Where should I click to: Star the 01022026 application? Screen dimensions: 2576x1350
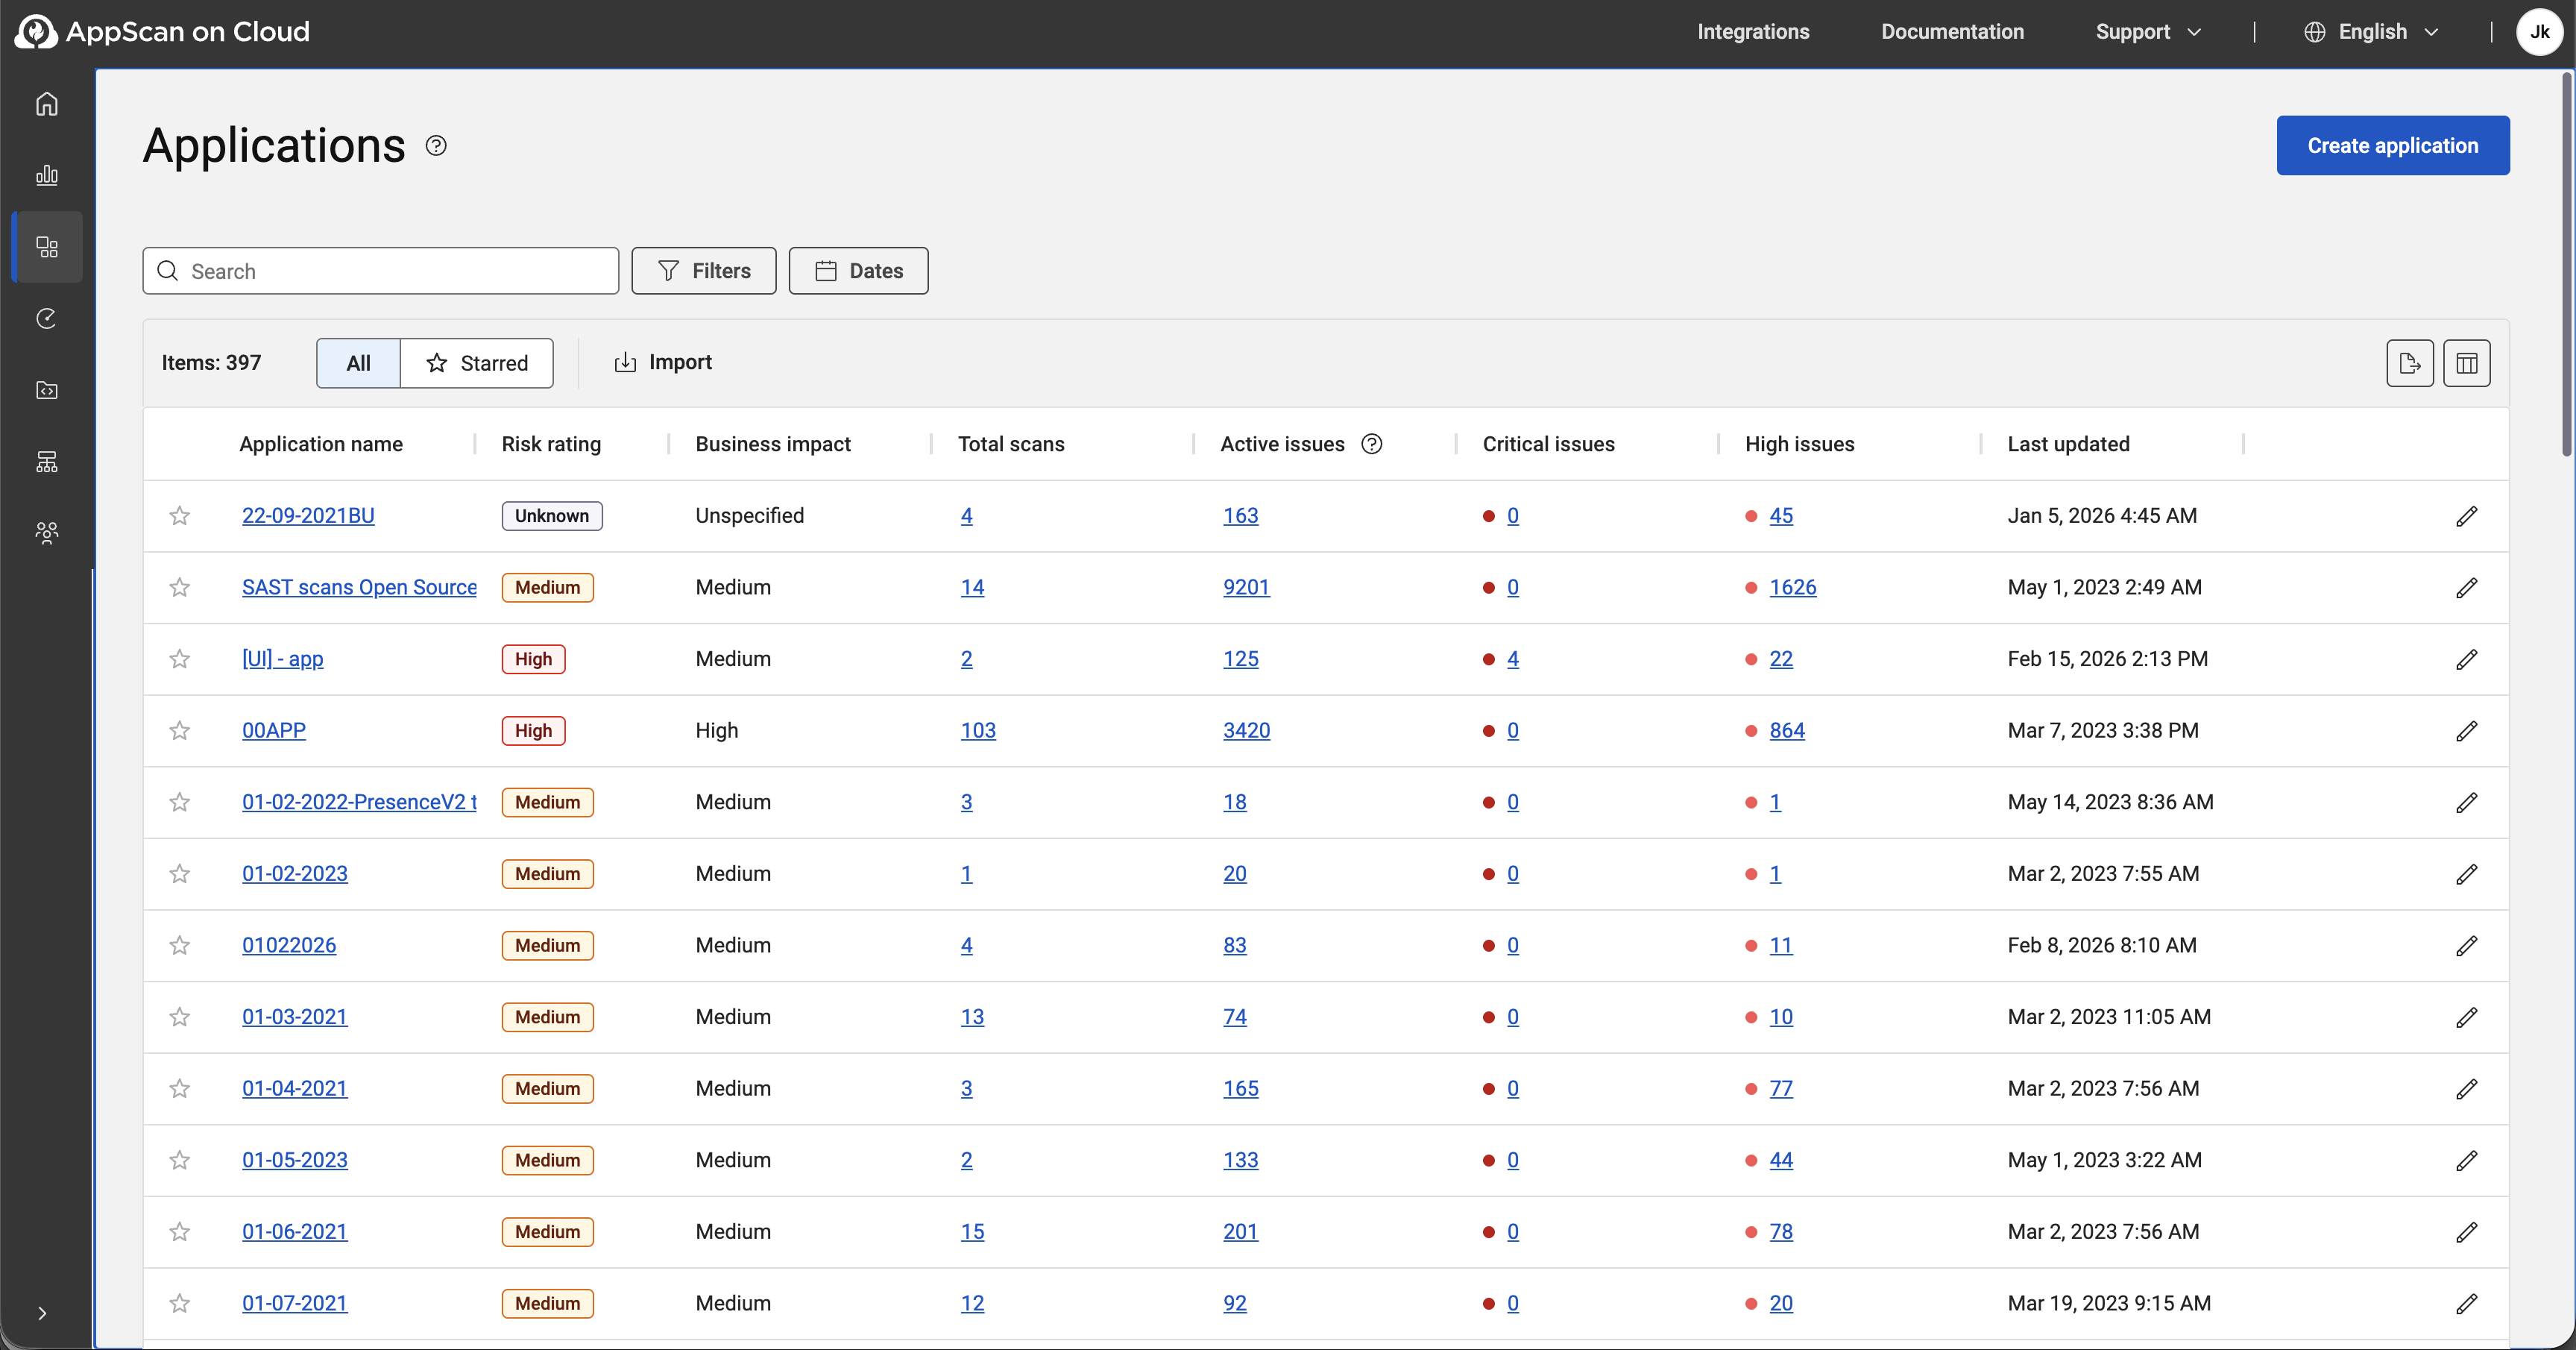click(x=180, y=946)
